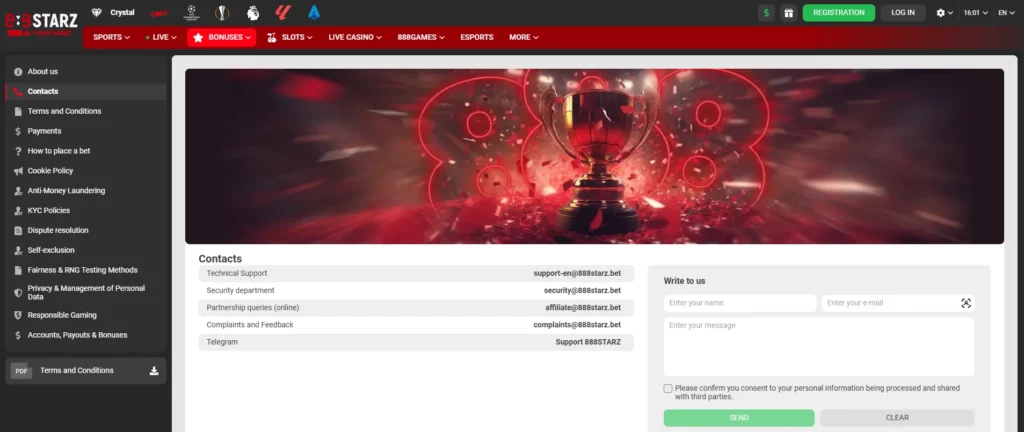
Task: Open the 16:01 time zone dropdown
Action: click(976, 12)
